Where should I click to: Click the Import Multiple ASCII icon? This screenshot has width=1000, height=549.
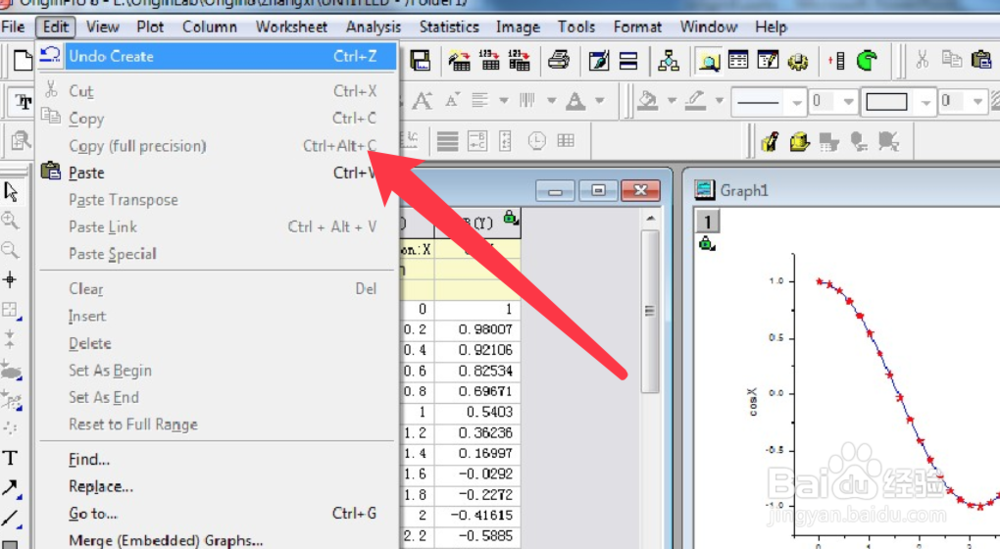(519, 61)
